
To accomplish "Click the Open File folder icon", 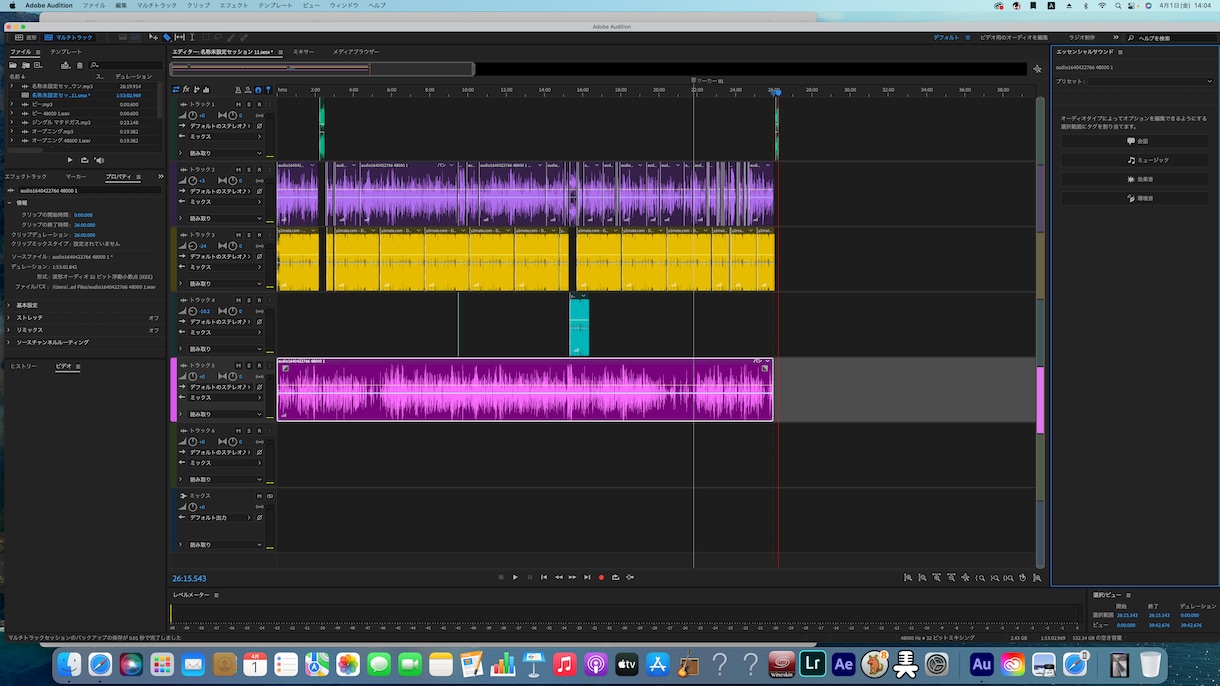I will (14, 65).
